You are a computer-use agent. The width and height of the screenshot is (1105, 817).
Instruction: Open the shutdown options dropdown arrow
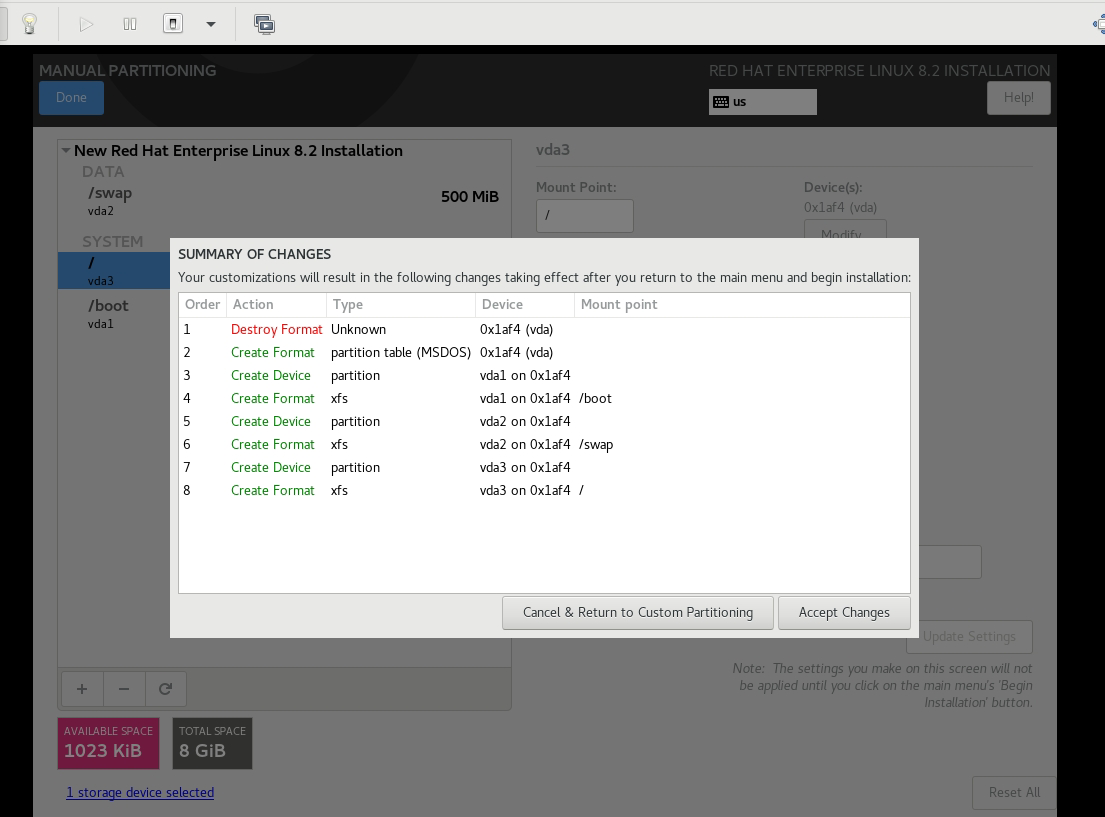click(x=211, y=25)
